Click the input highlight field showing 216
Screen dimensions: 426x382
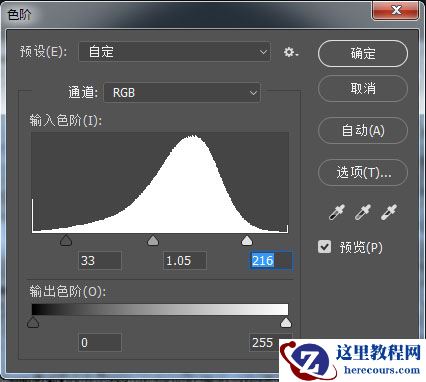271,260
